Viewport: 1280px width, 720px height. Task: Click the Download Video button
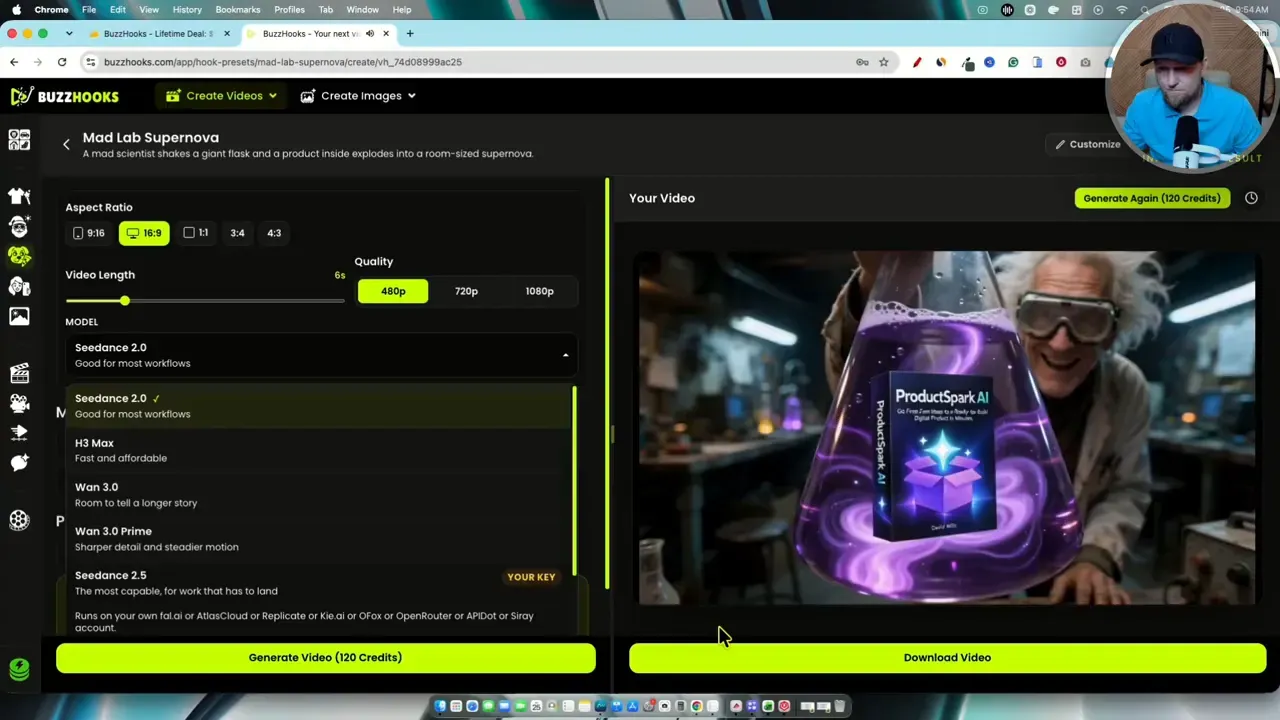(947, 658)
